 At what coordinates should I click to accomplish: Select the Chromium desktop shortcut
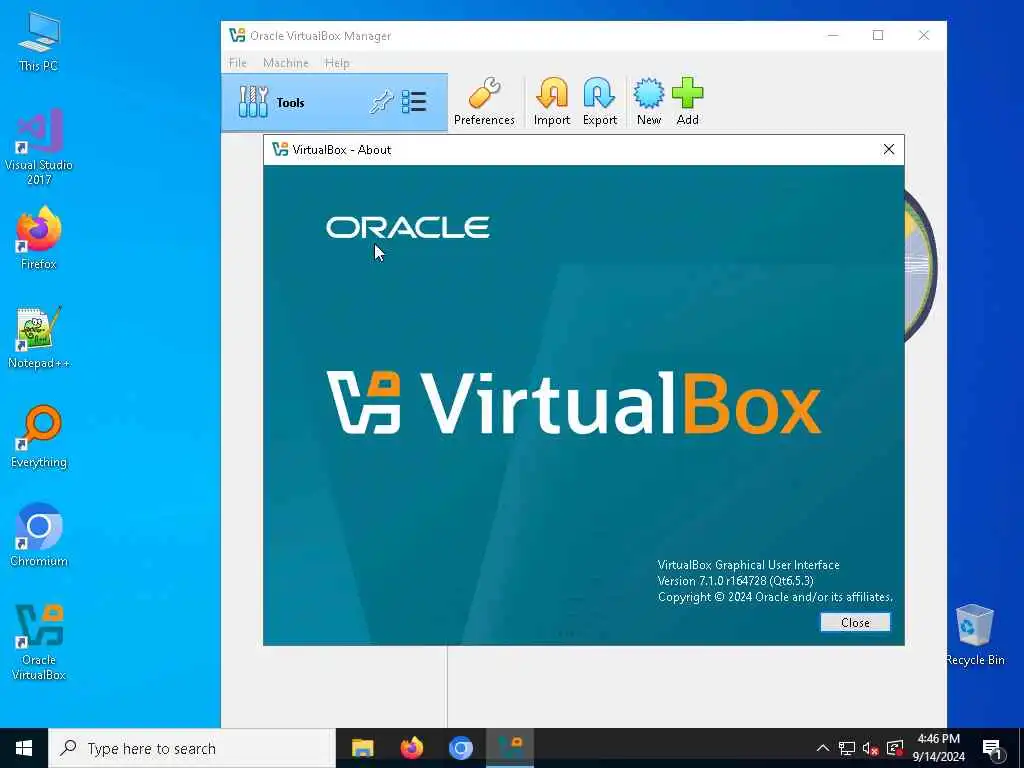coord(39,536)
